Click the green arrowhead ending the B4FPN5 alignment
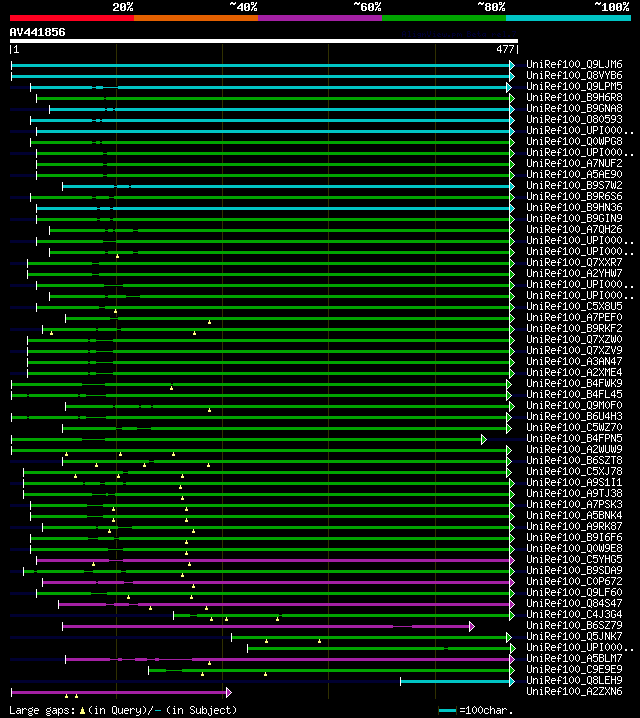This screenshot has width=640, height=718. point(484,440)
